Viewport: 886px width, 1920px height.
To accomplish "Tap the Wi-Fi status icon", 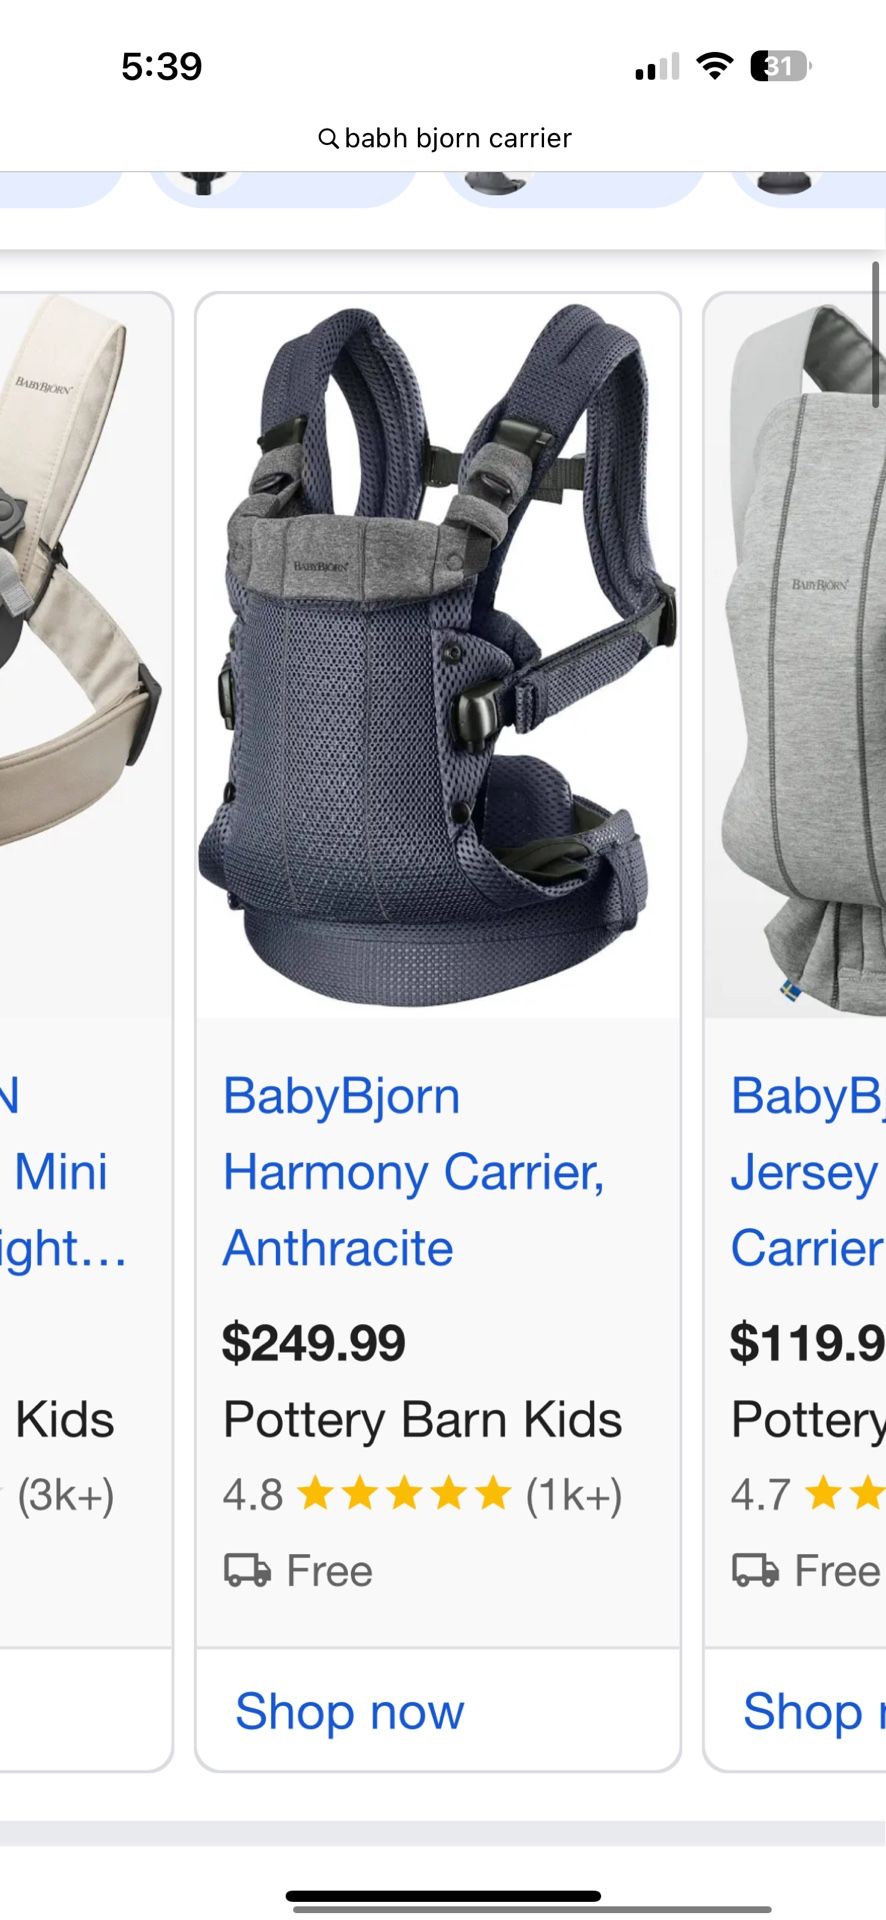I will coord(714,66).
